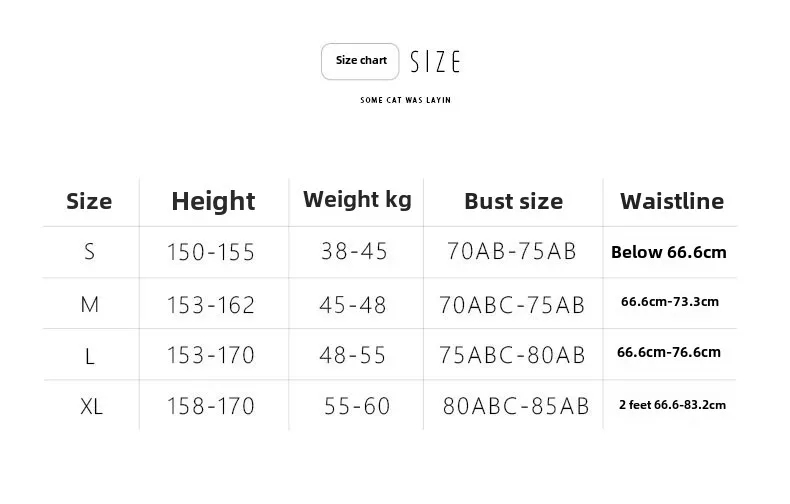Screen dimensions: 790x504
Task: Click the 55-60 weight cell
Action: pos(357,406)
